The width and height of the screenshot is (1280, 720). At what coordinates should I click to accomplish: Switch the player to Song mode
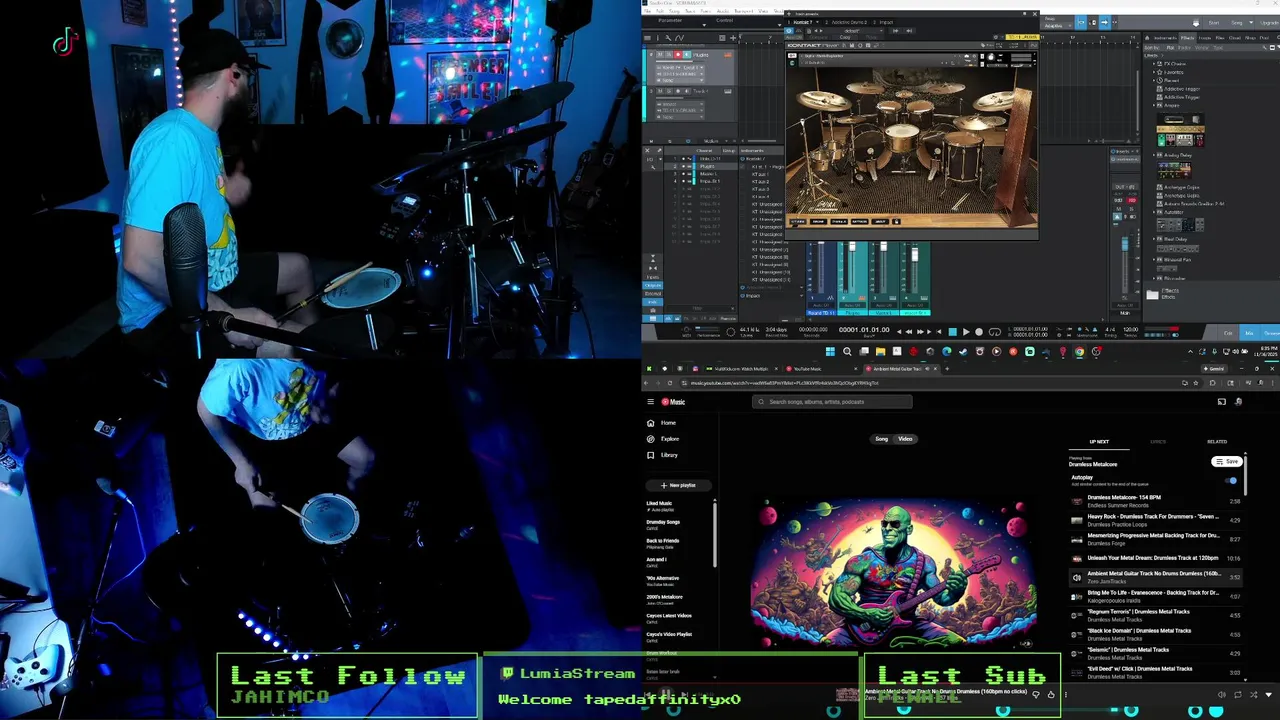tap(881, 439)
